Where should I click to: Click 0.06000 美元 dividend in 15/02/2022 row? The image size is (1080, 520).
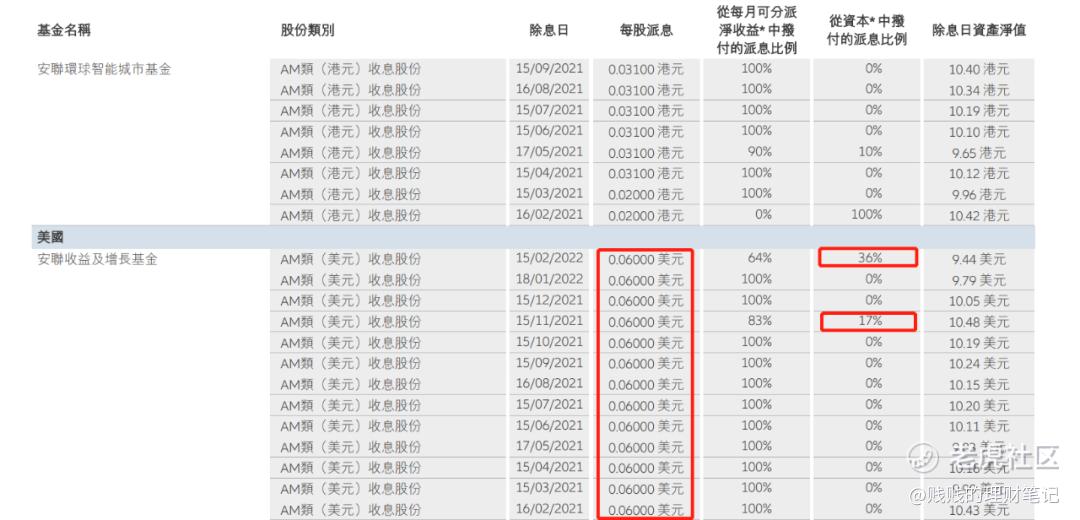point(646,260)
